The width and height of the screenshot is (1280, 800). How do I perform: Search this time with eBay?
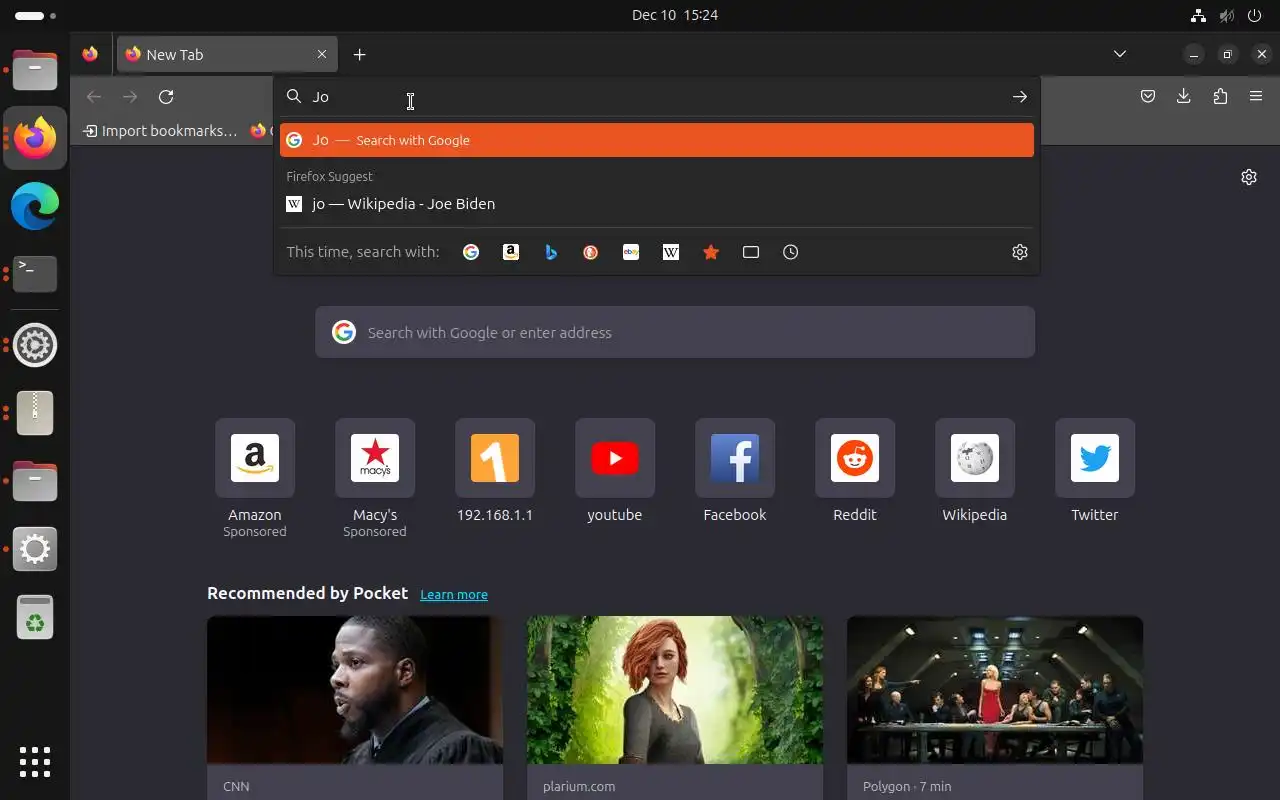tap(631, 252)
